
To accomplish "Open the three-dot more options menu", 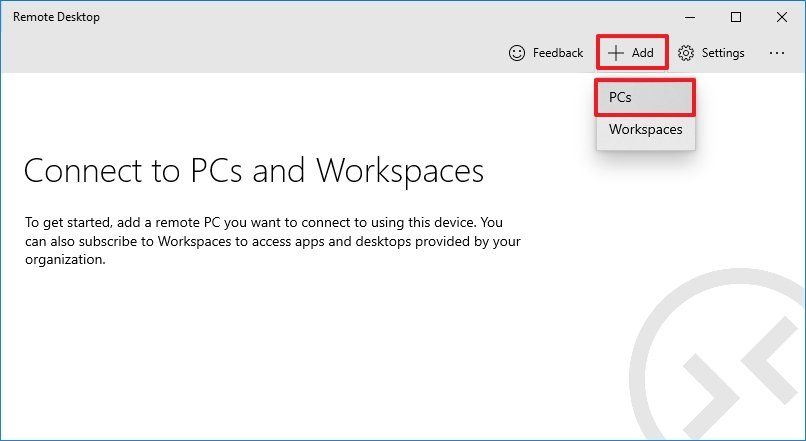I will 777,53.
